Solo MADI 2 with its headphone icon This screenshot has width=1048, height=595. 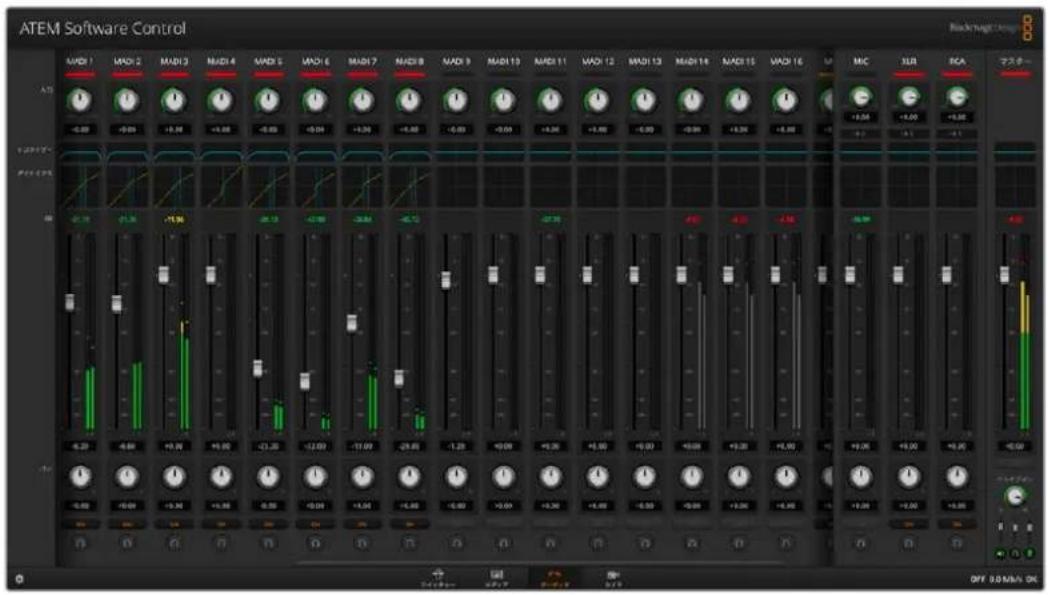pyautogui.click(x=127, y=544)
